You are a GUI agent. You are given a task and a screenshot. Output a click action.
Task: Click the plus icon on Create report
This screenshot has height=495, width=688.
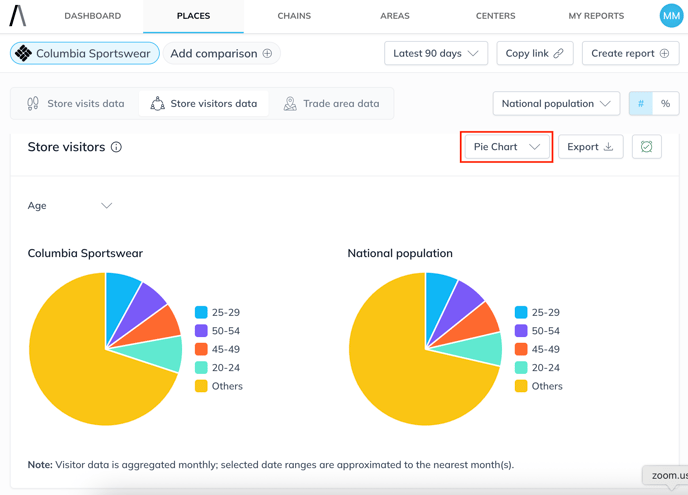point(664,53)
